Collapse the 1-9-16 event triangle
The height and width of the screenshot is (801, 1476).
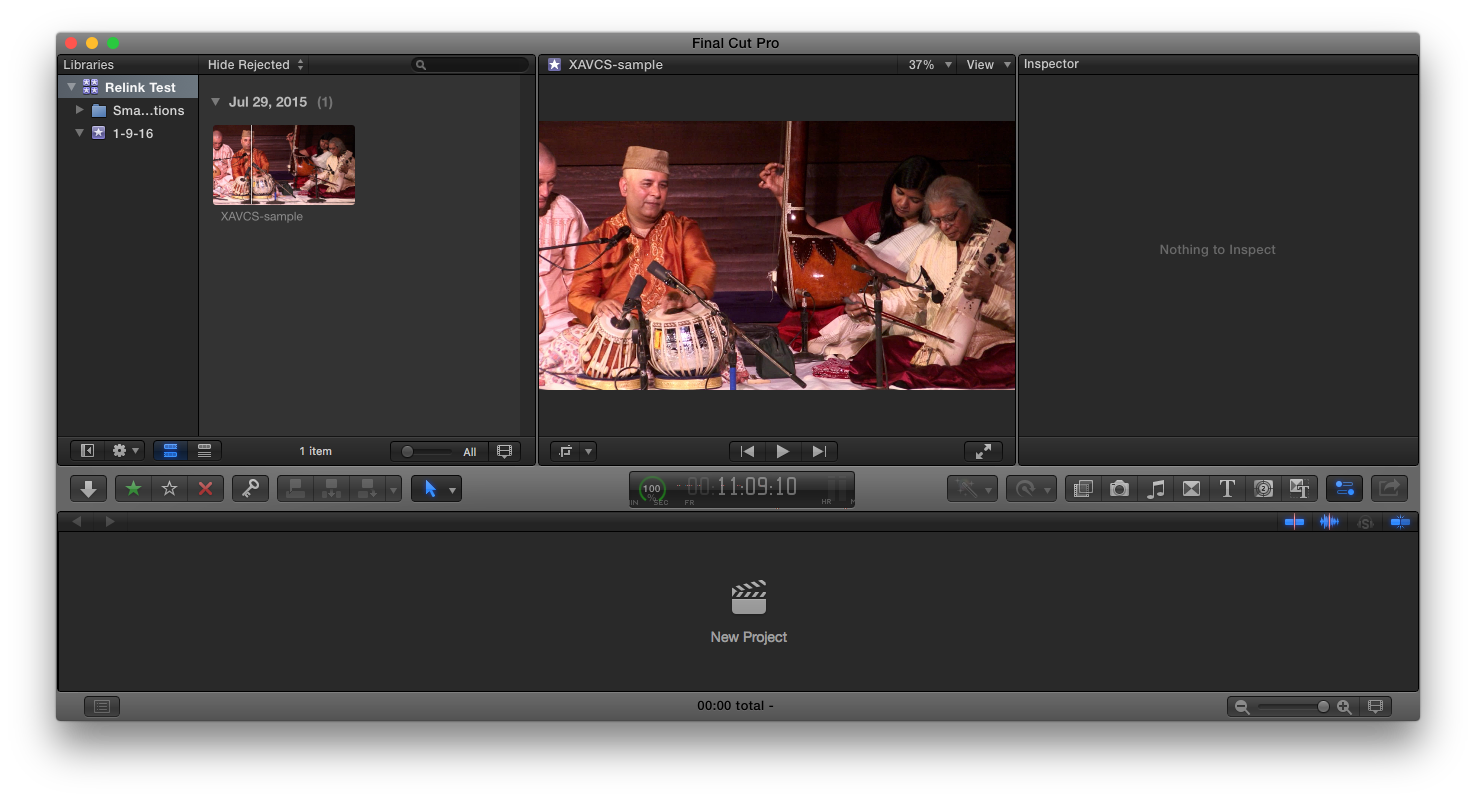click(80, 133)
